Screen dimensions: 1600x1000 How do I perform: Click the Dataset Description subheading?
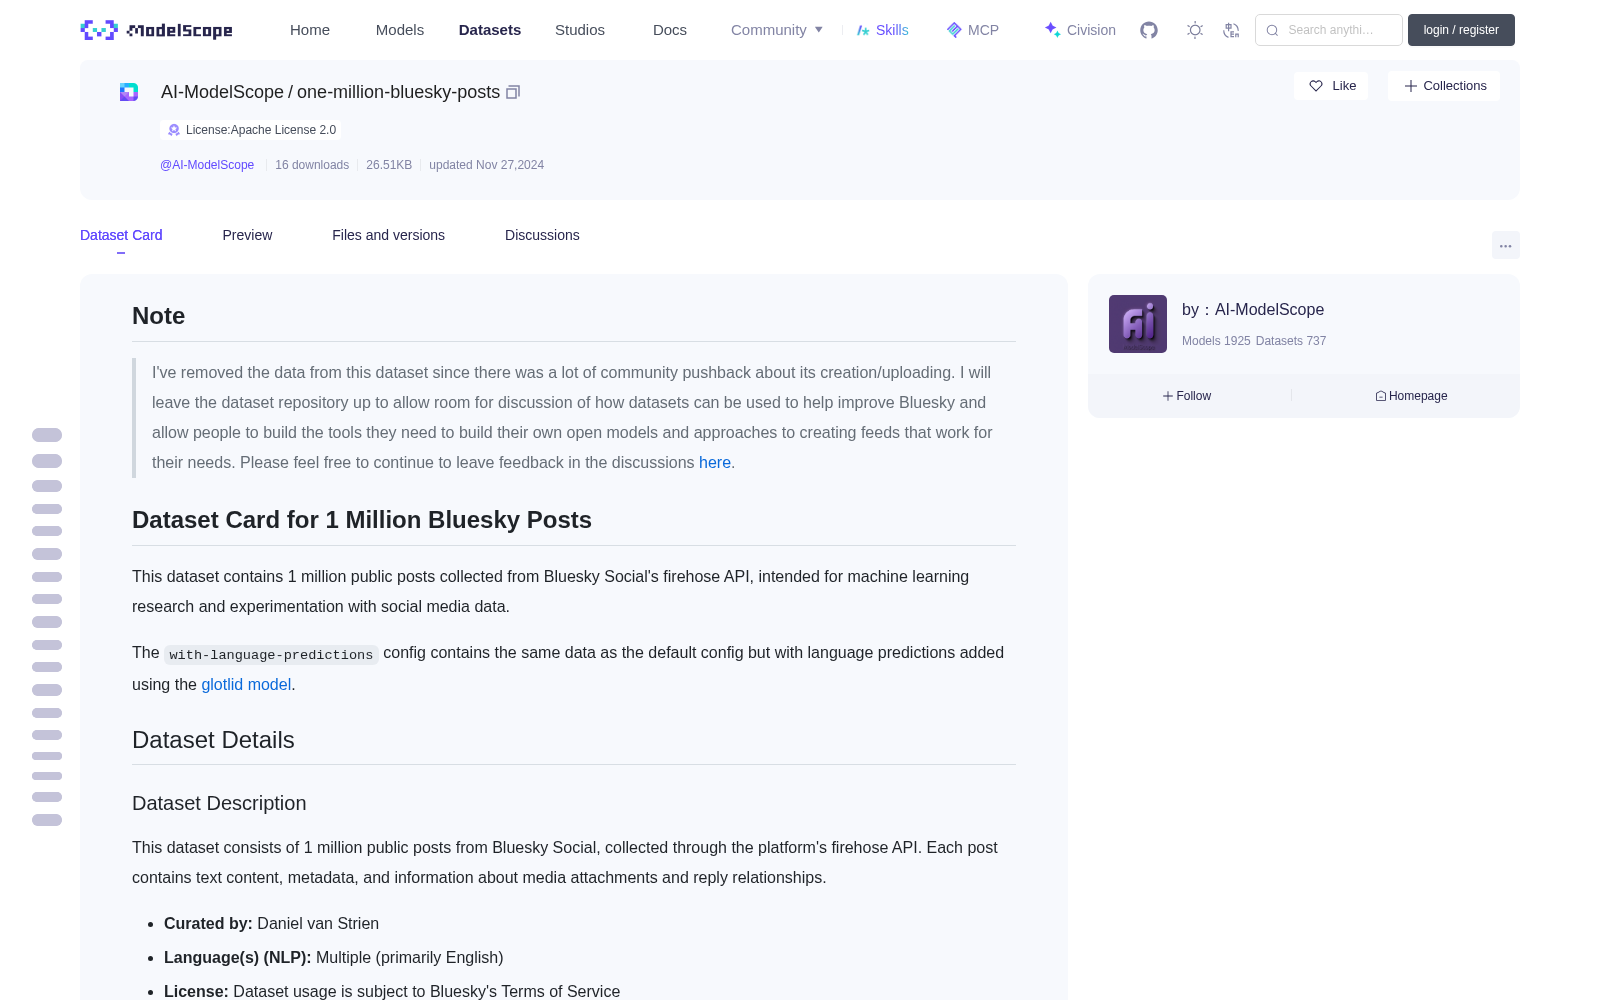tap(219, 803)
